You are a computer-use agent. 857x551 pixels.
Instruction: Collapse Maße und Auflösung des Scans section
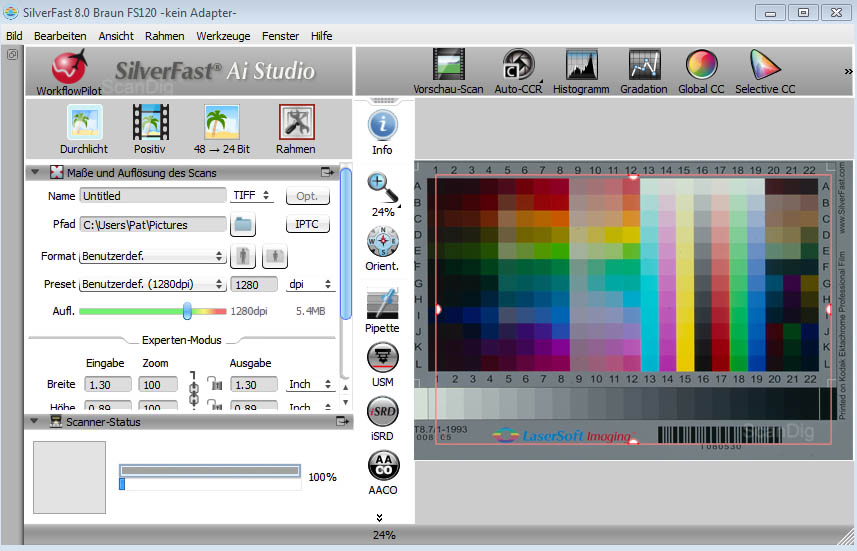coord(35,172)
